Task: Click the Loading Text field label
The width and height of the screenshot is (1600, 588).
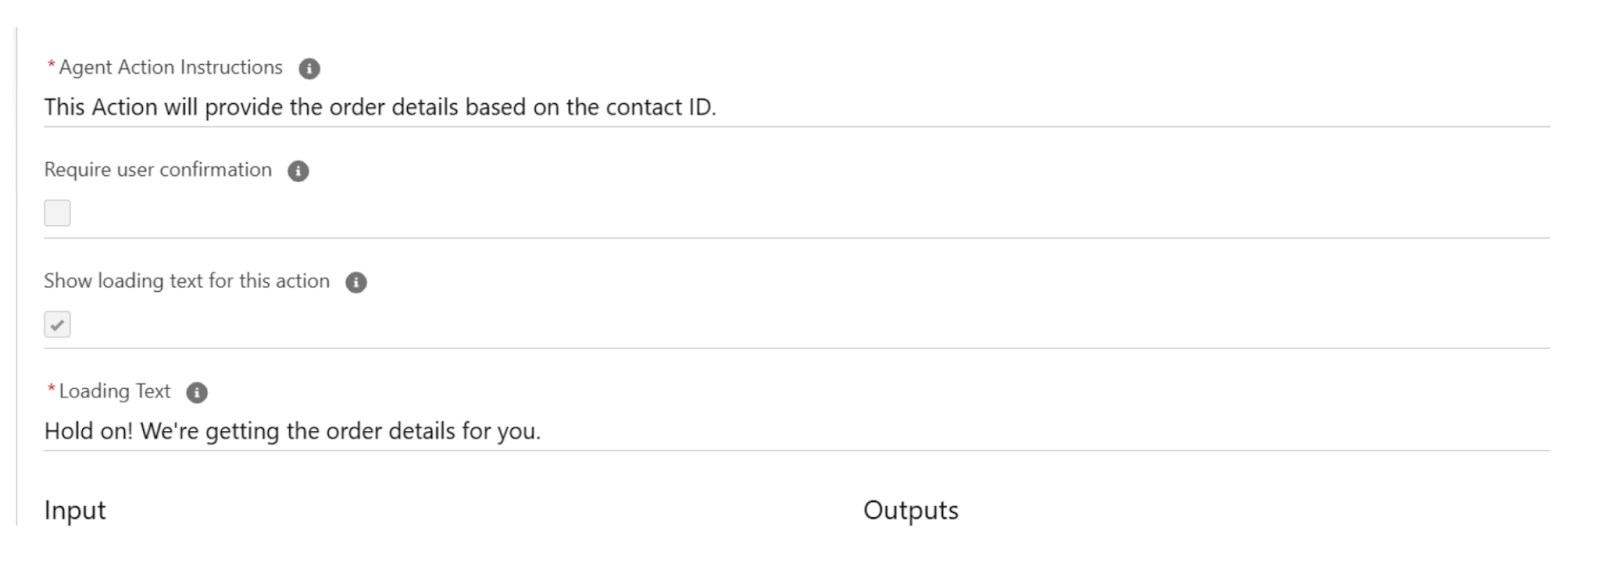Action: [114, 391]
